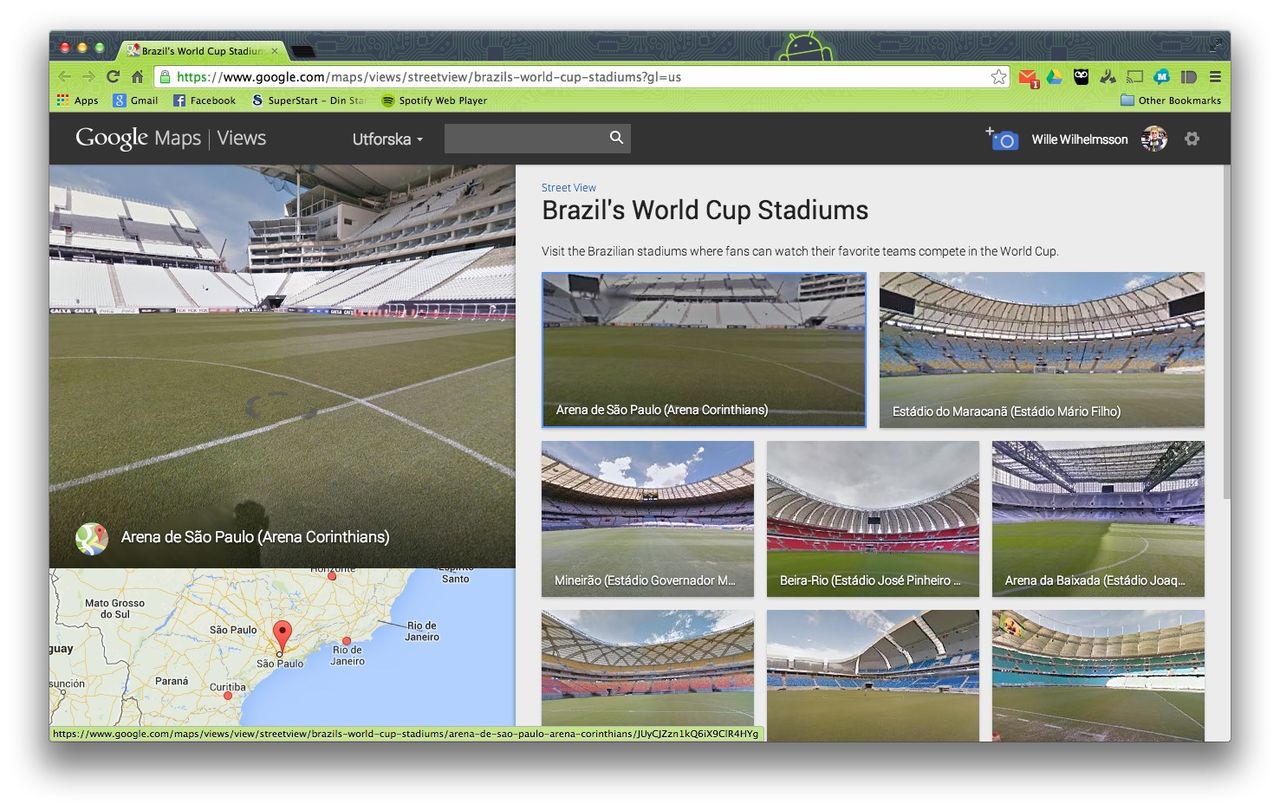Screen dimensions: 1280x810
Task: Open the Gmail bookmark
Action: tap(135, 100)
